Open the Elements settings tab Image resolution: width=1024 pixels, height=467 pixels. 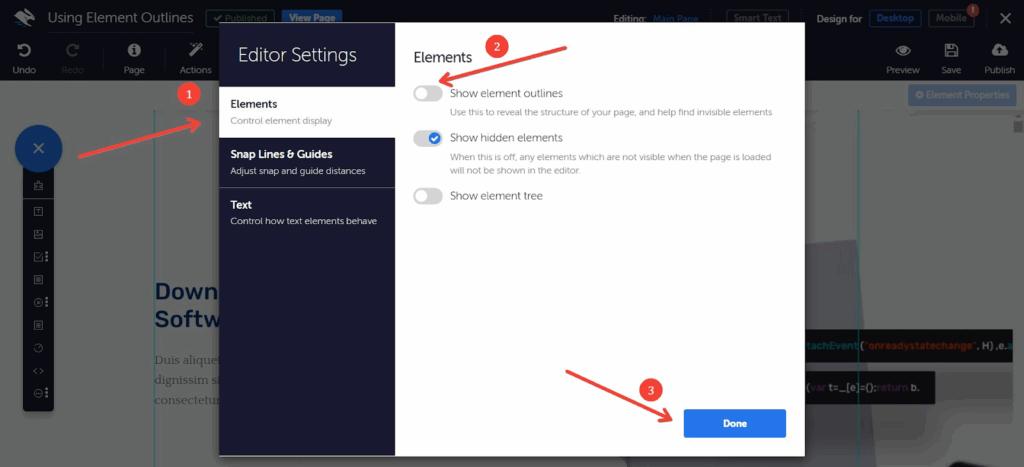point(307,112)
